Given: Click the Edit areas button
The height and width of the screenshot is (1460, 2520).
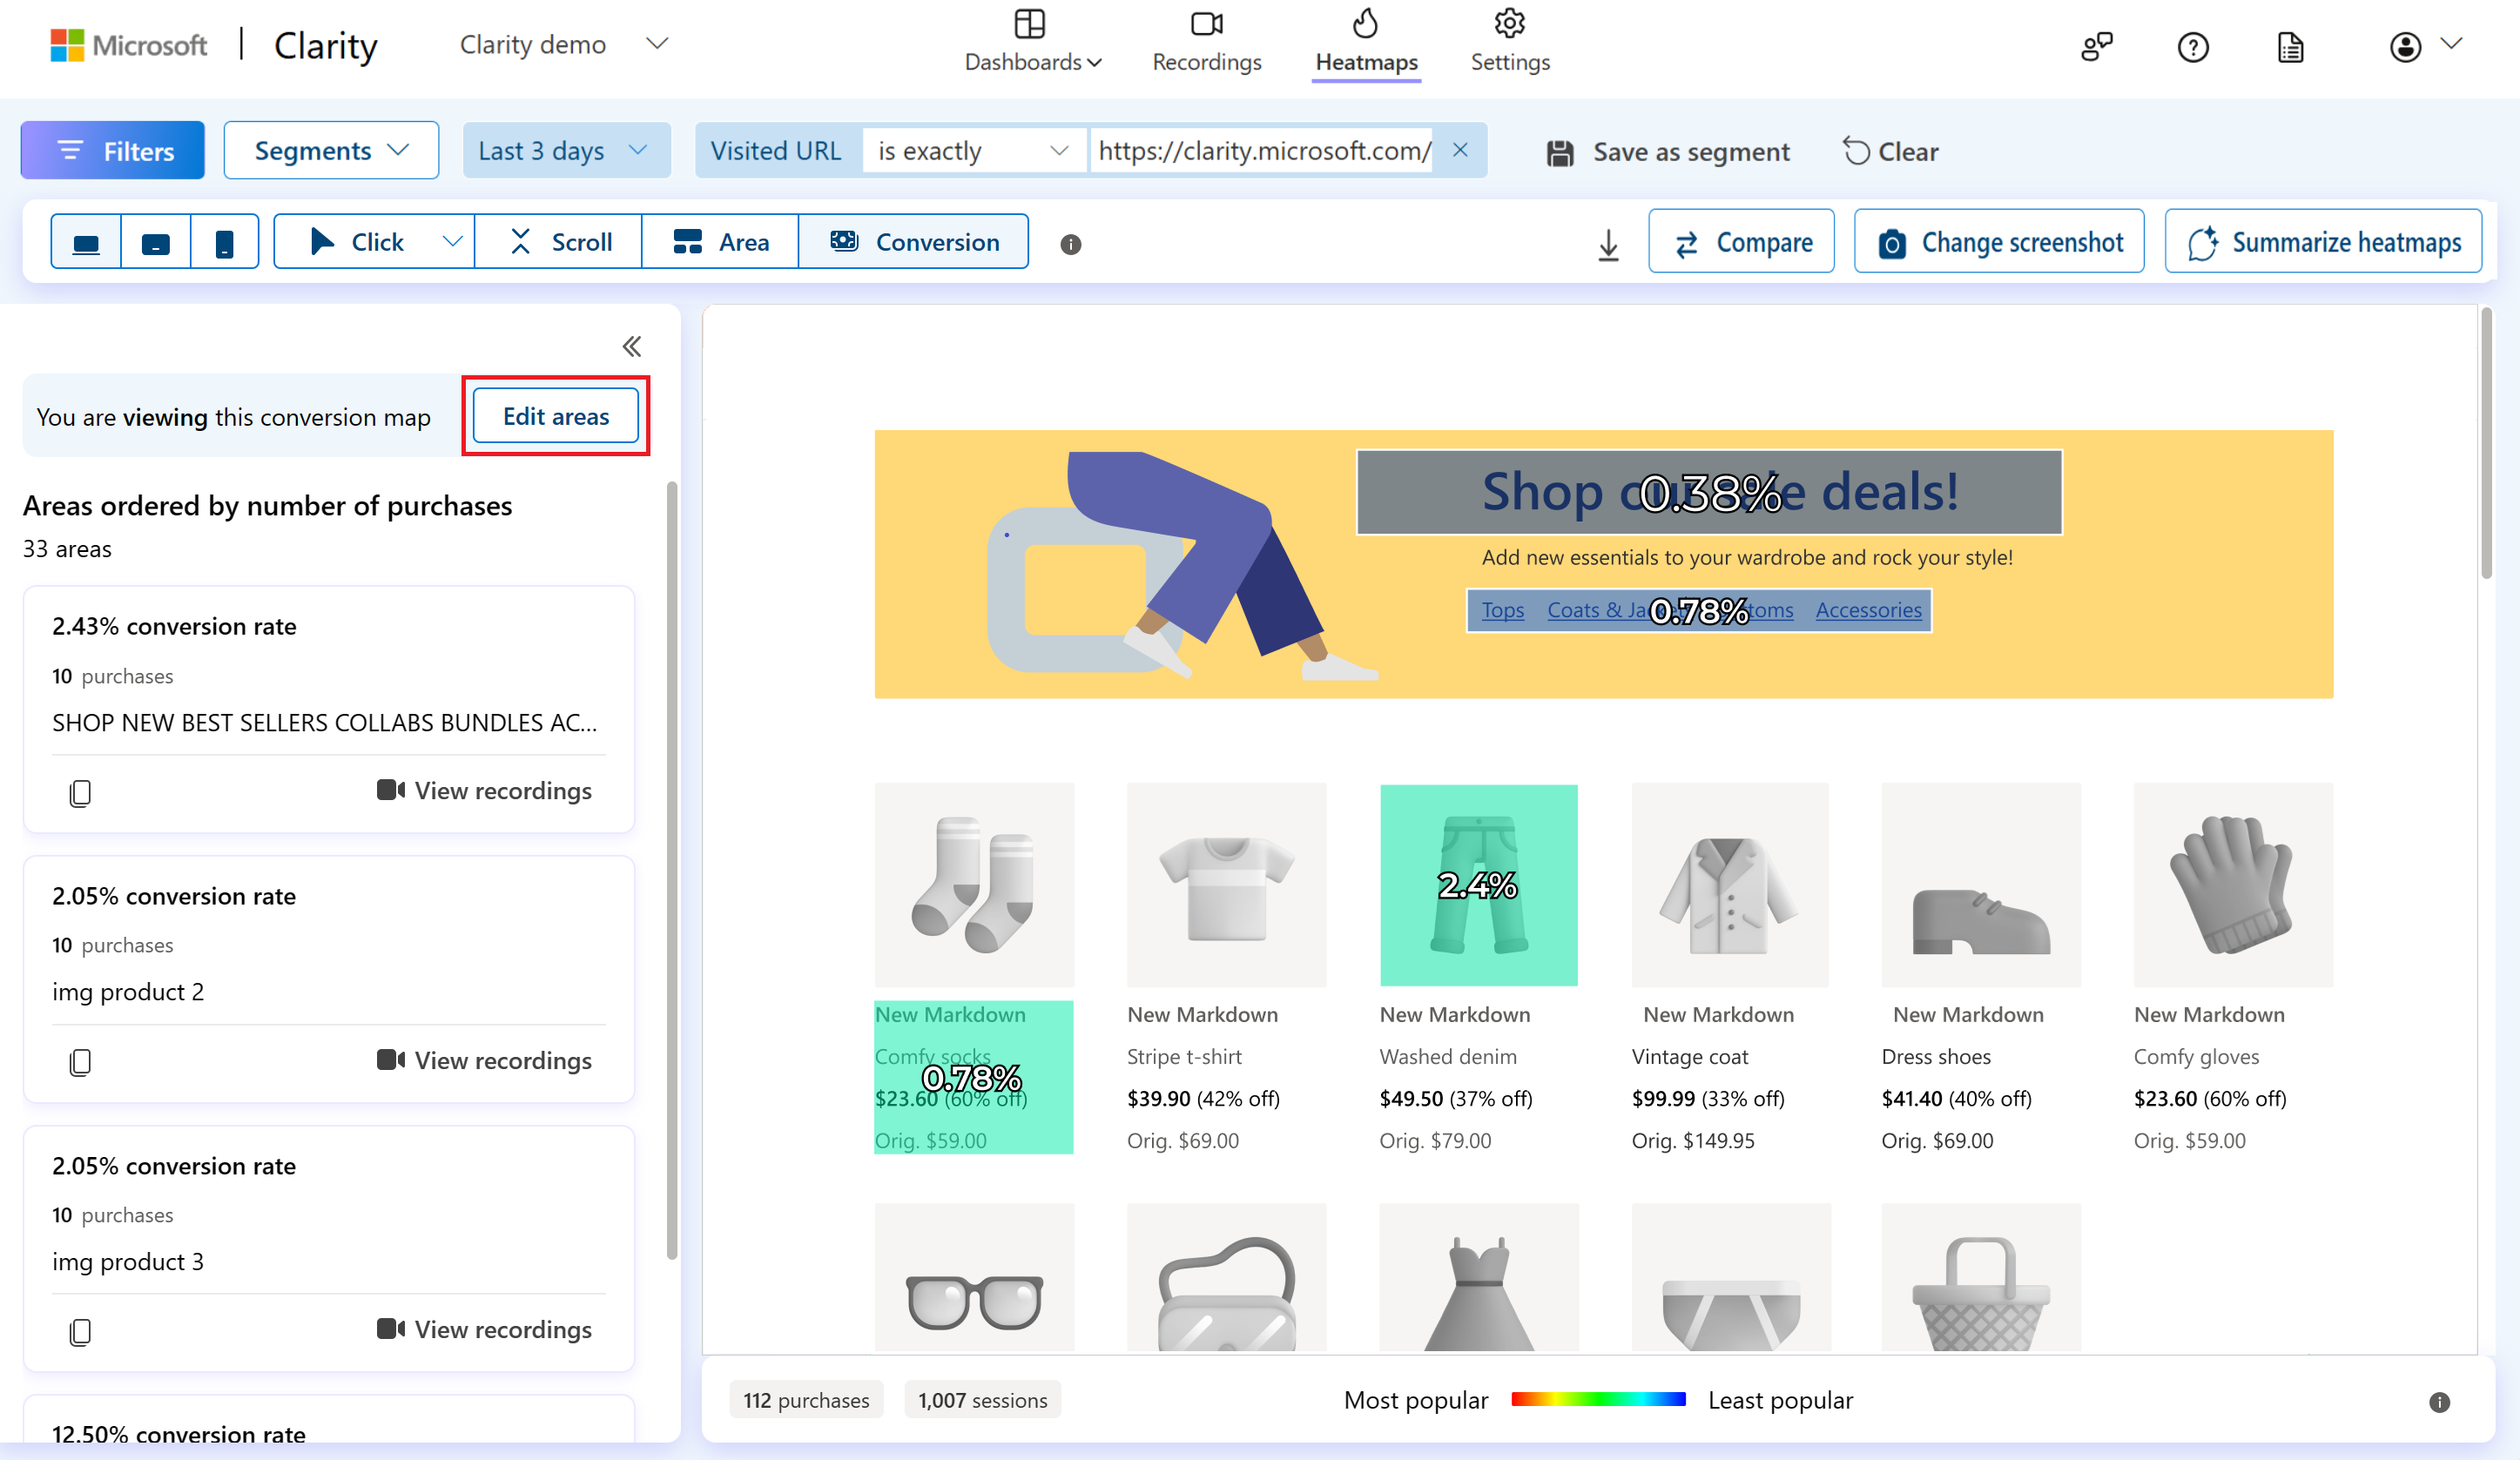Looking at the screenshot, I should 555,415.
